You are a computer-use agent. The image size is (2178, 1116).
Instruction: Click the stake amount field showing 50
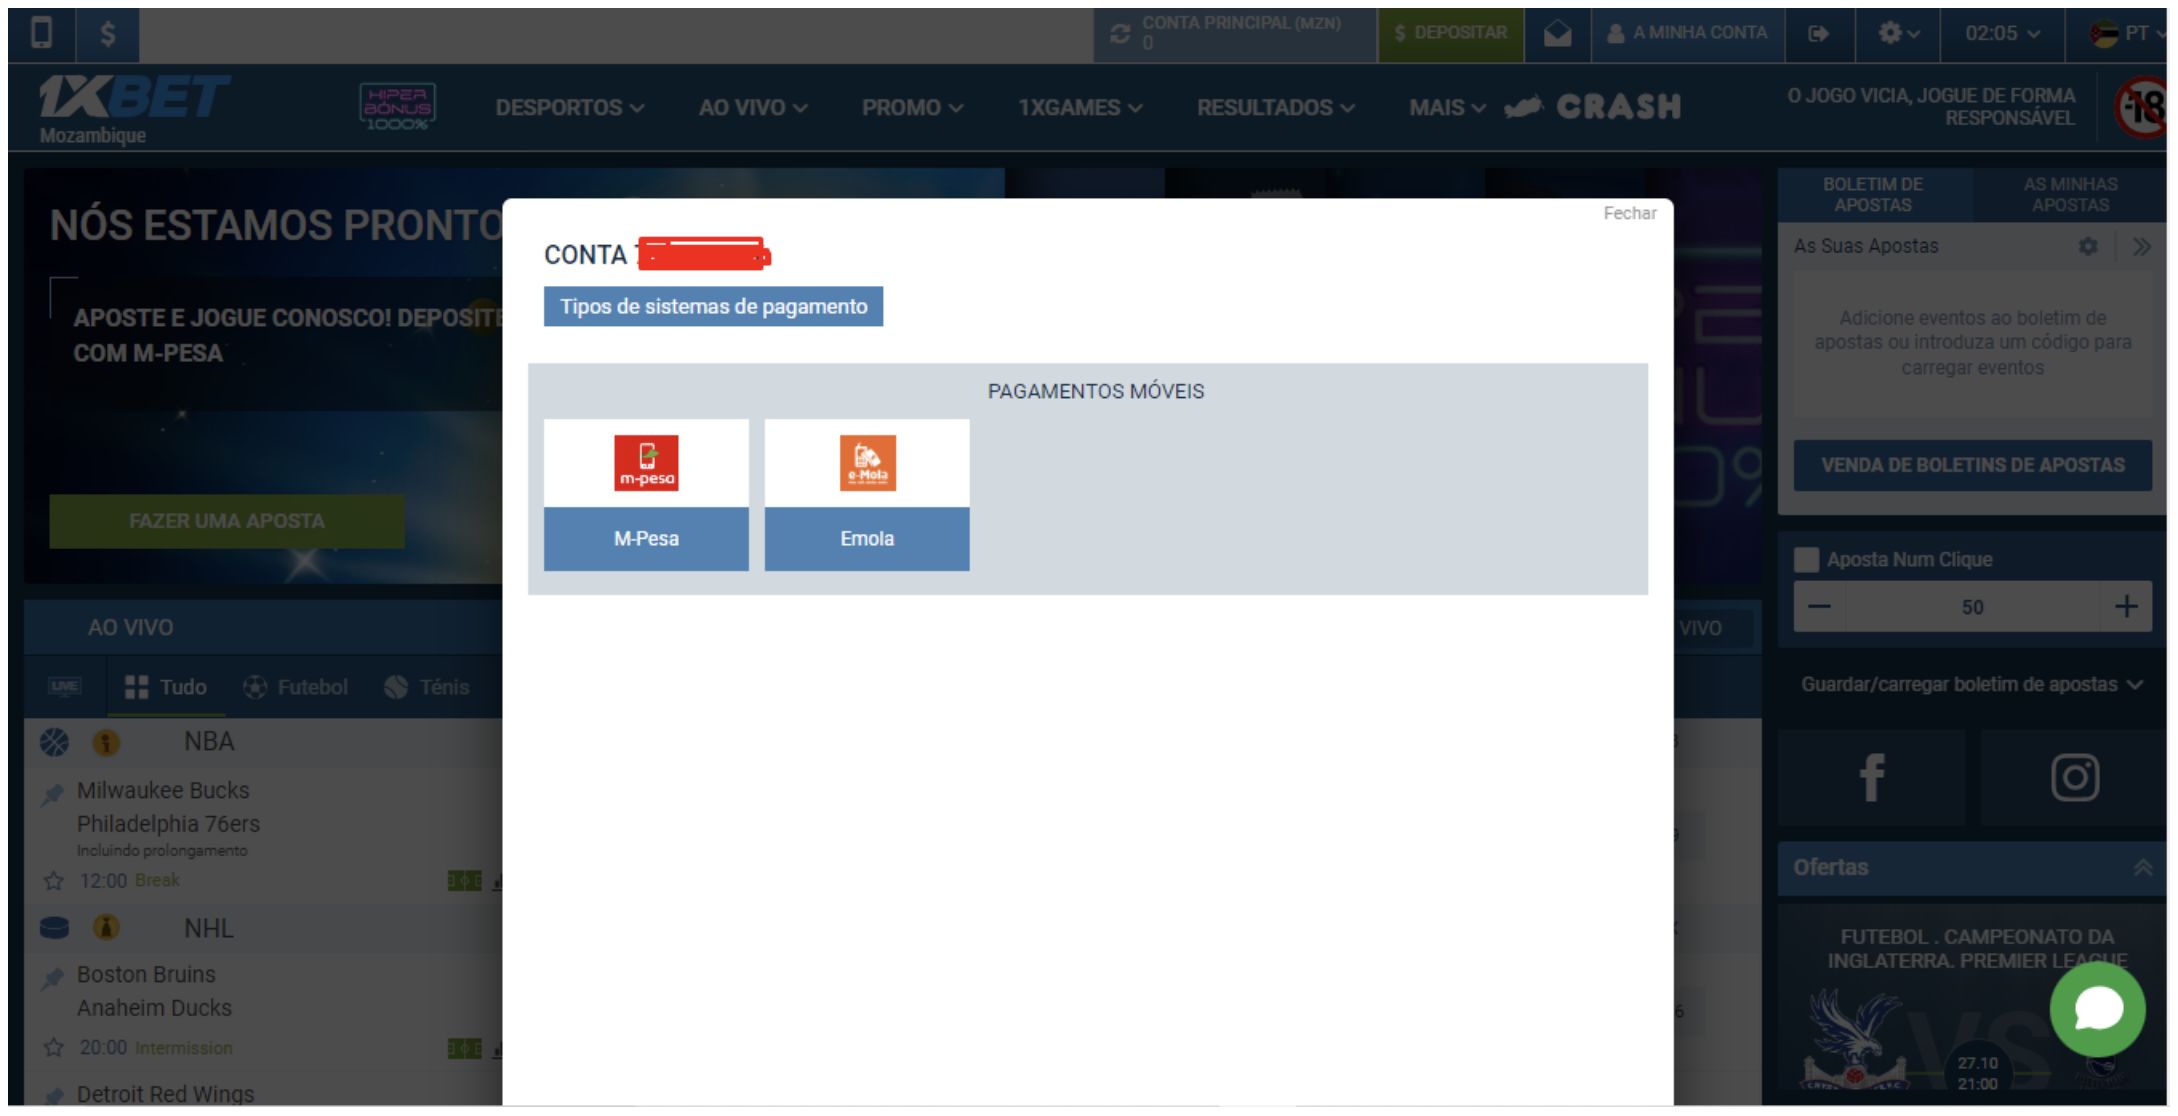[1972, 607]
